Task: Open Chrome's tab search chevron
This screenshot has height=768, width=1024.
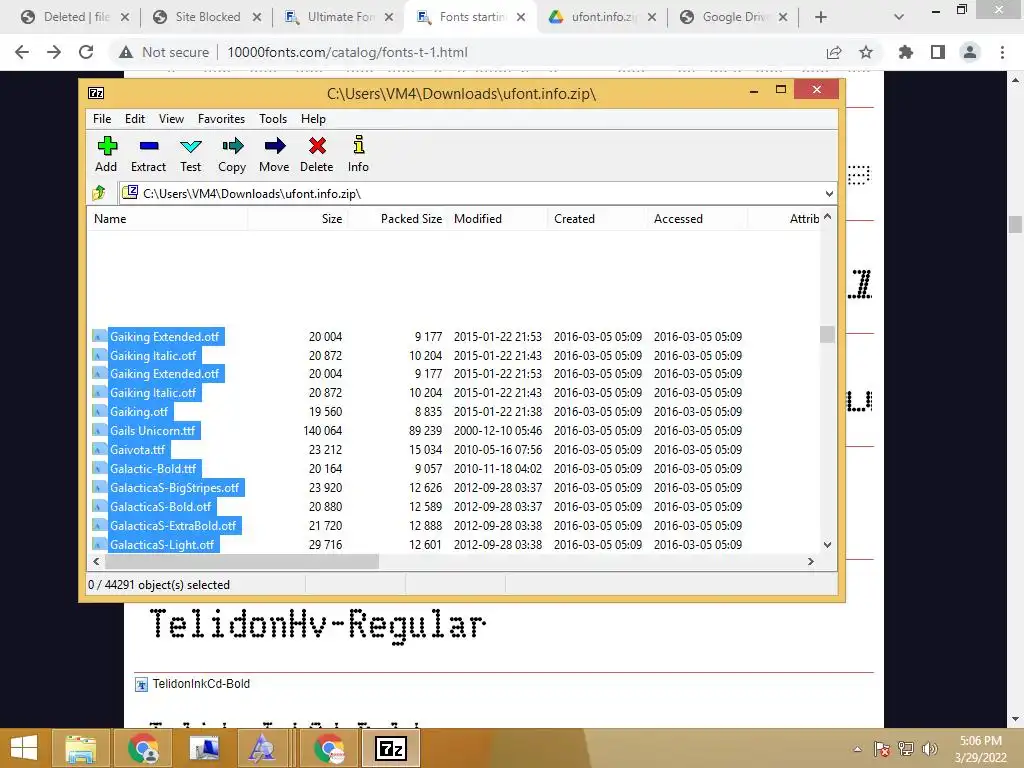Action: click(899, 17)
